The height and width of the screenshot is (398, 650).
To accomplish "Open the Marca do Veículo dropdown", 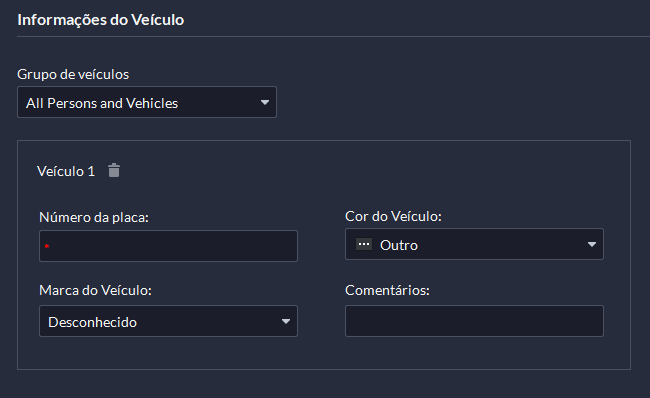I will 168,321.
